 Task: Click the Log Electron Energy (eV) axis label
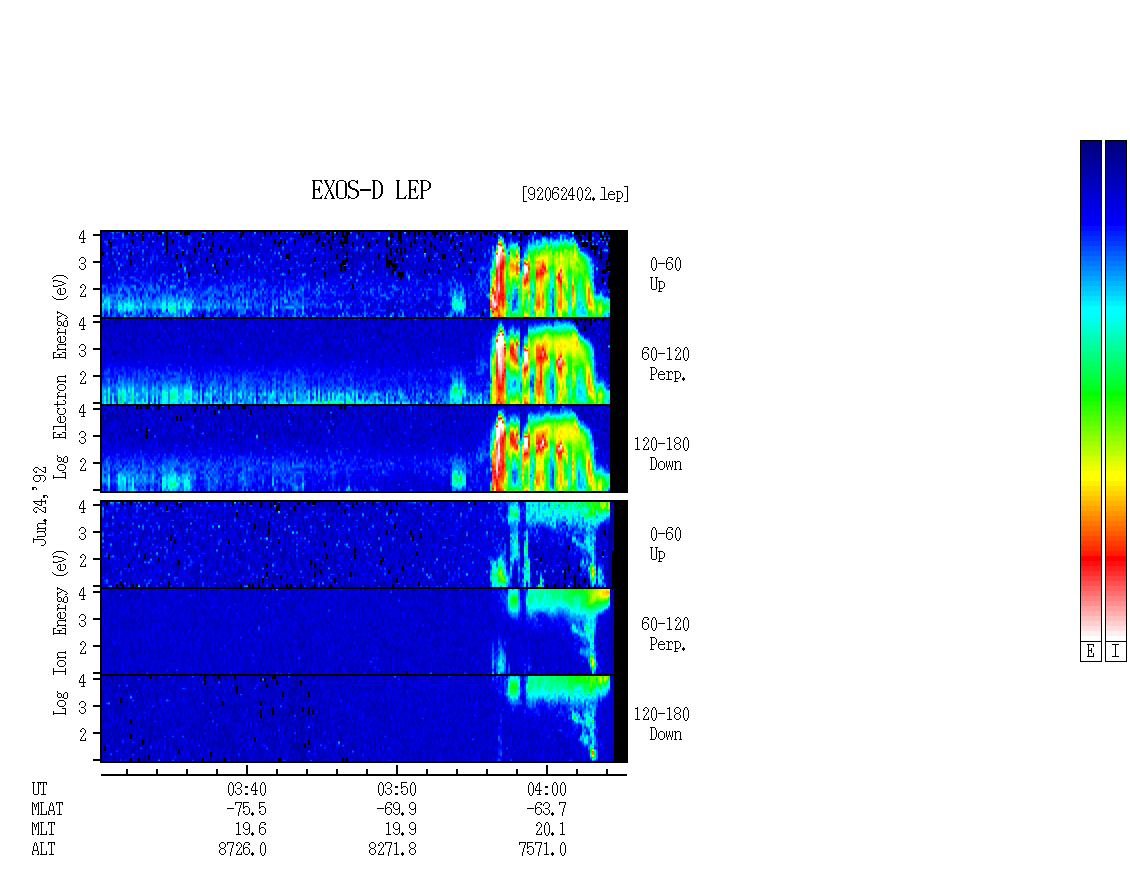pos(61,376)
